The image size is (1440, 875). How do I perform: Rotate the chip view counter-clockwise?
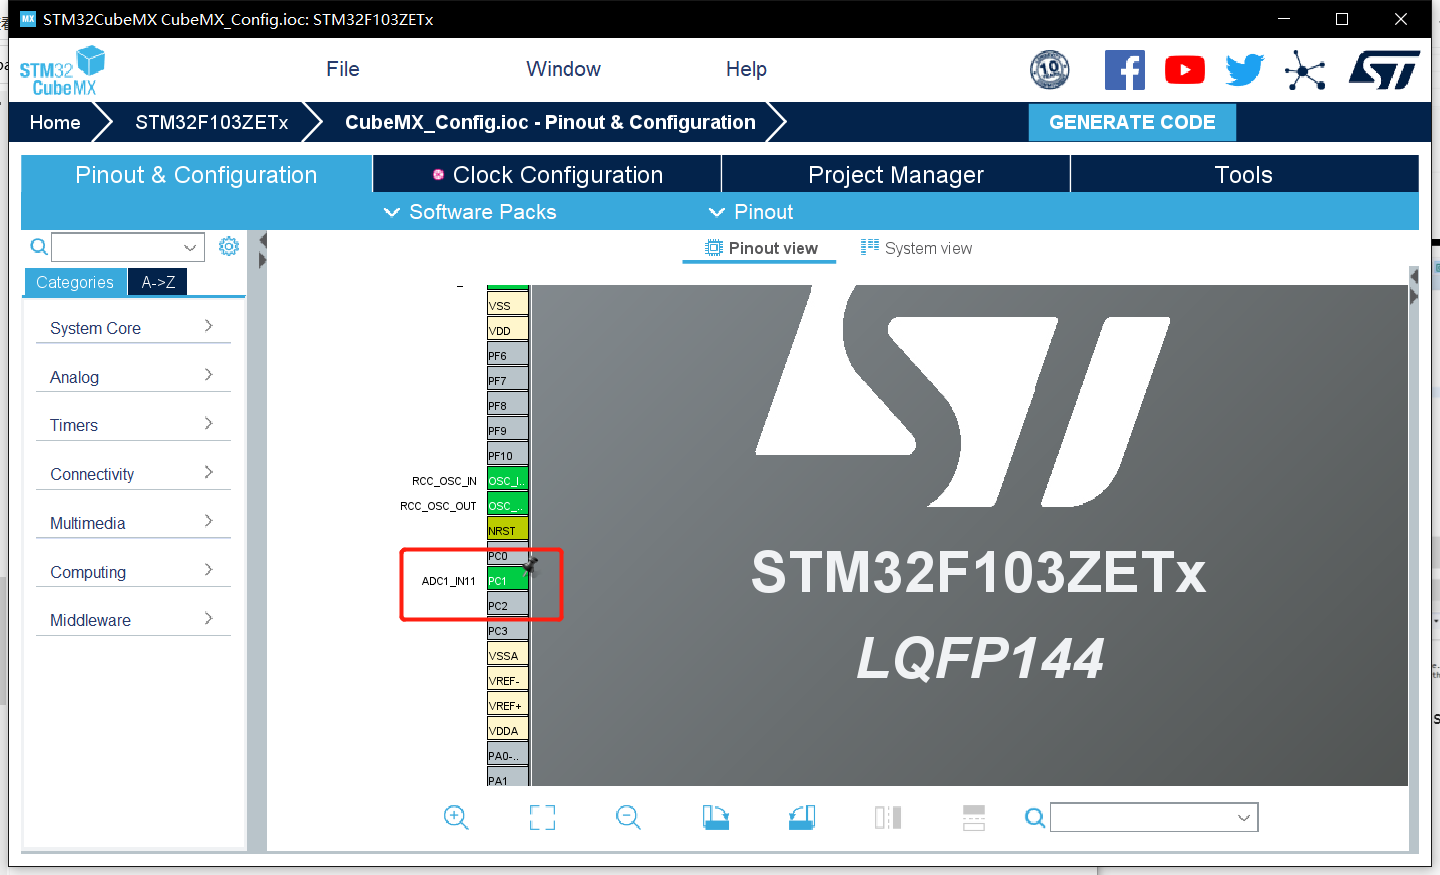pyautogui.click(x=801, y=817)
